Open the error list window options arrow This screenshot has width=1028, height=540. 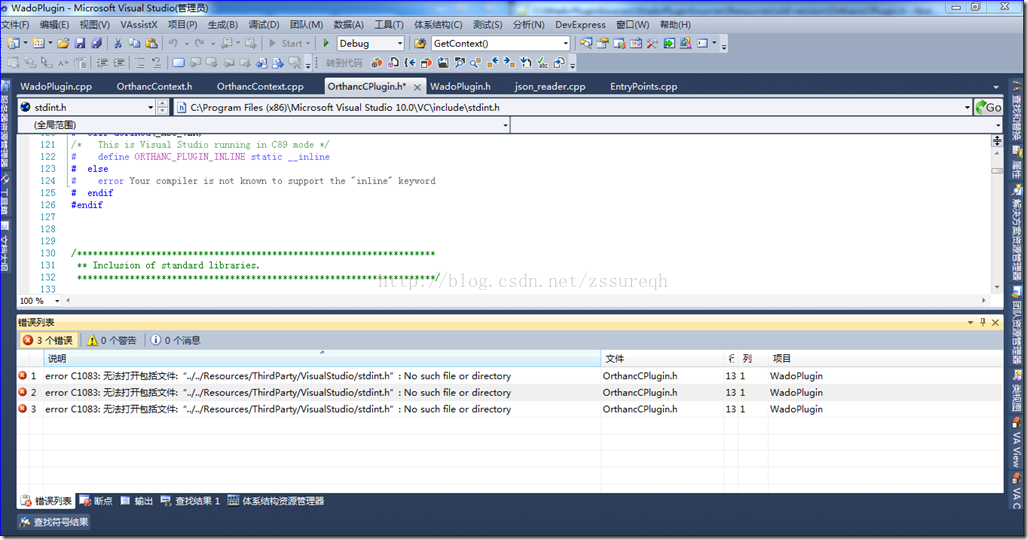click(x=970, y=322)
